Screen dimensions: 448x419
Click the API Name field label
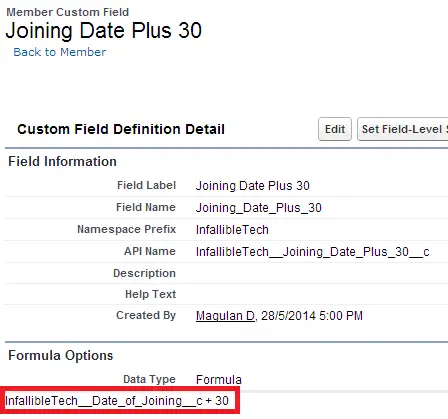pos(150,251)
